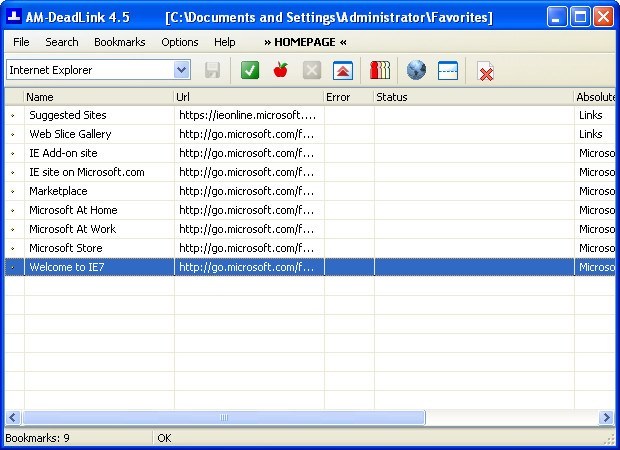Open the Help menu
The width and height of the screenshot is (620, 450).
tap(225, 42)
